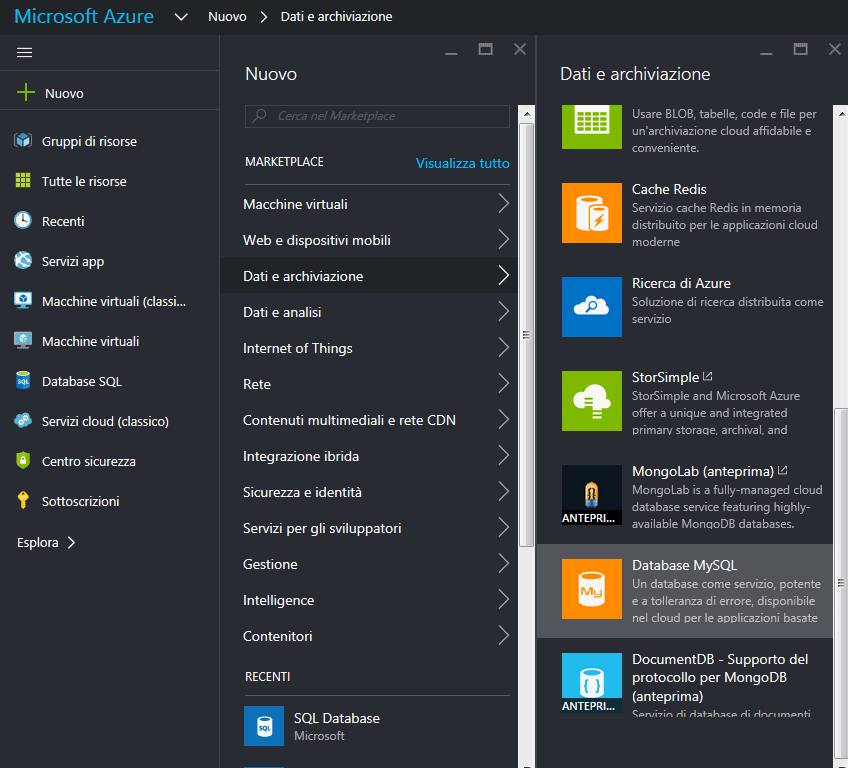Maximize the Nuovo blade
Screen dimensions: 848x768
[x=486, y=49]
